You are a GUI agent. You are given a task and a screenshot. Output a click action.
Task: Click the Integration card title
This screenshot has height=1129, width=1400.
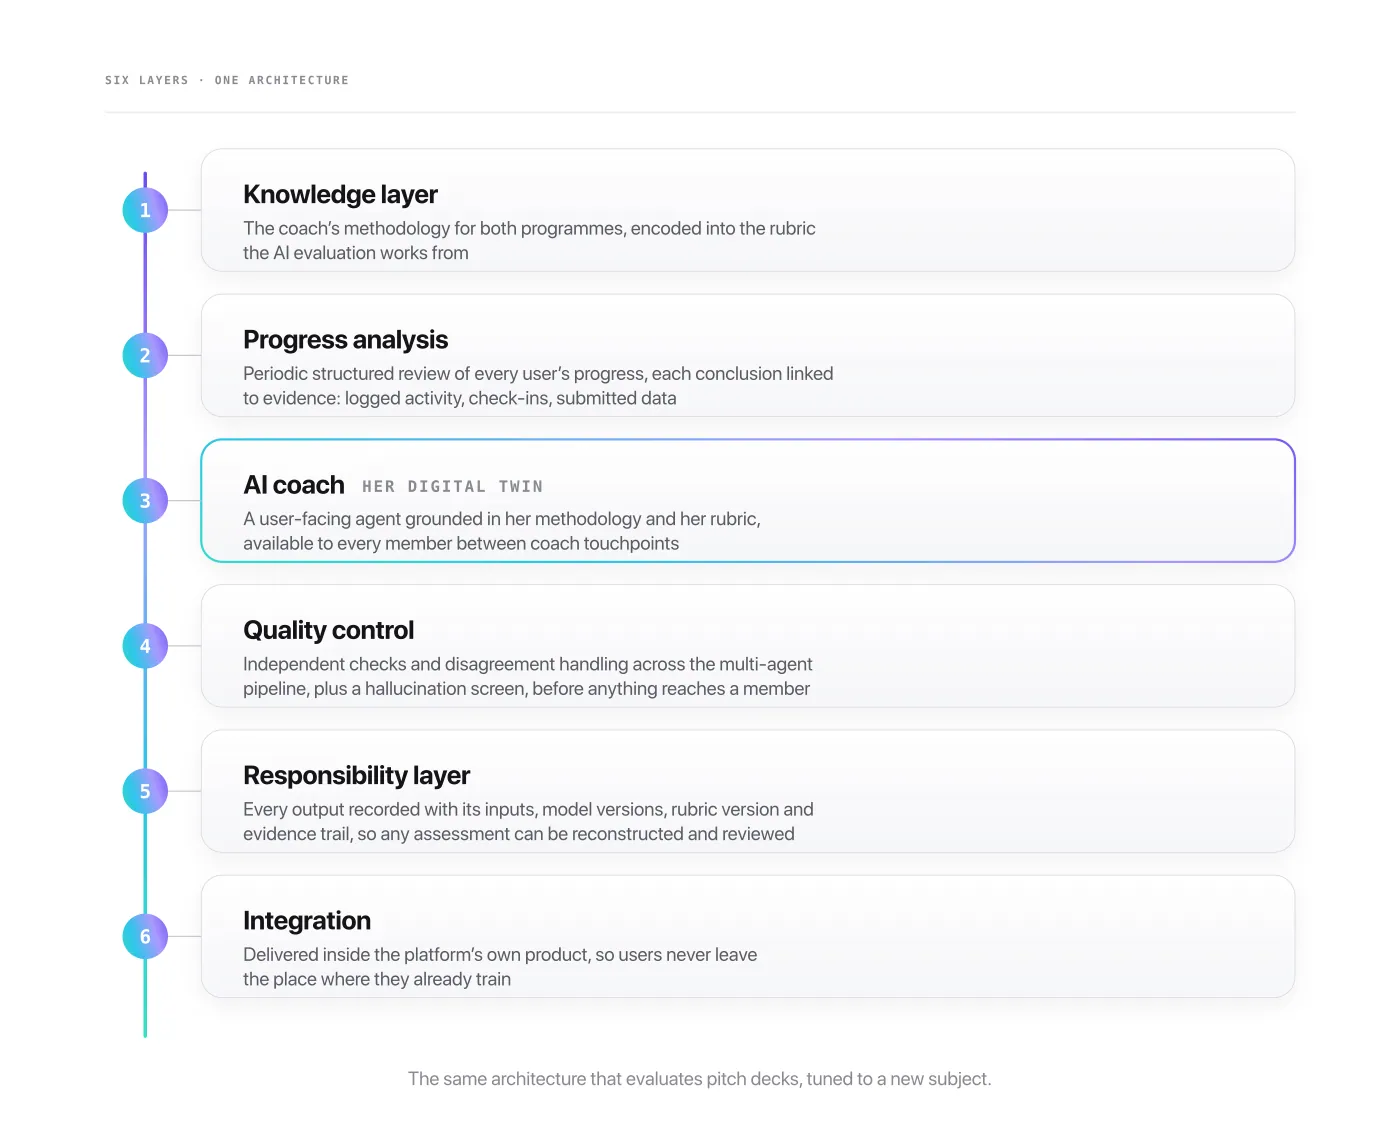pos(307,921)
